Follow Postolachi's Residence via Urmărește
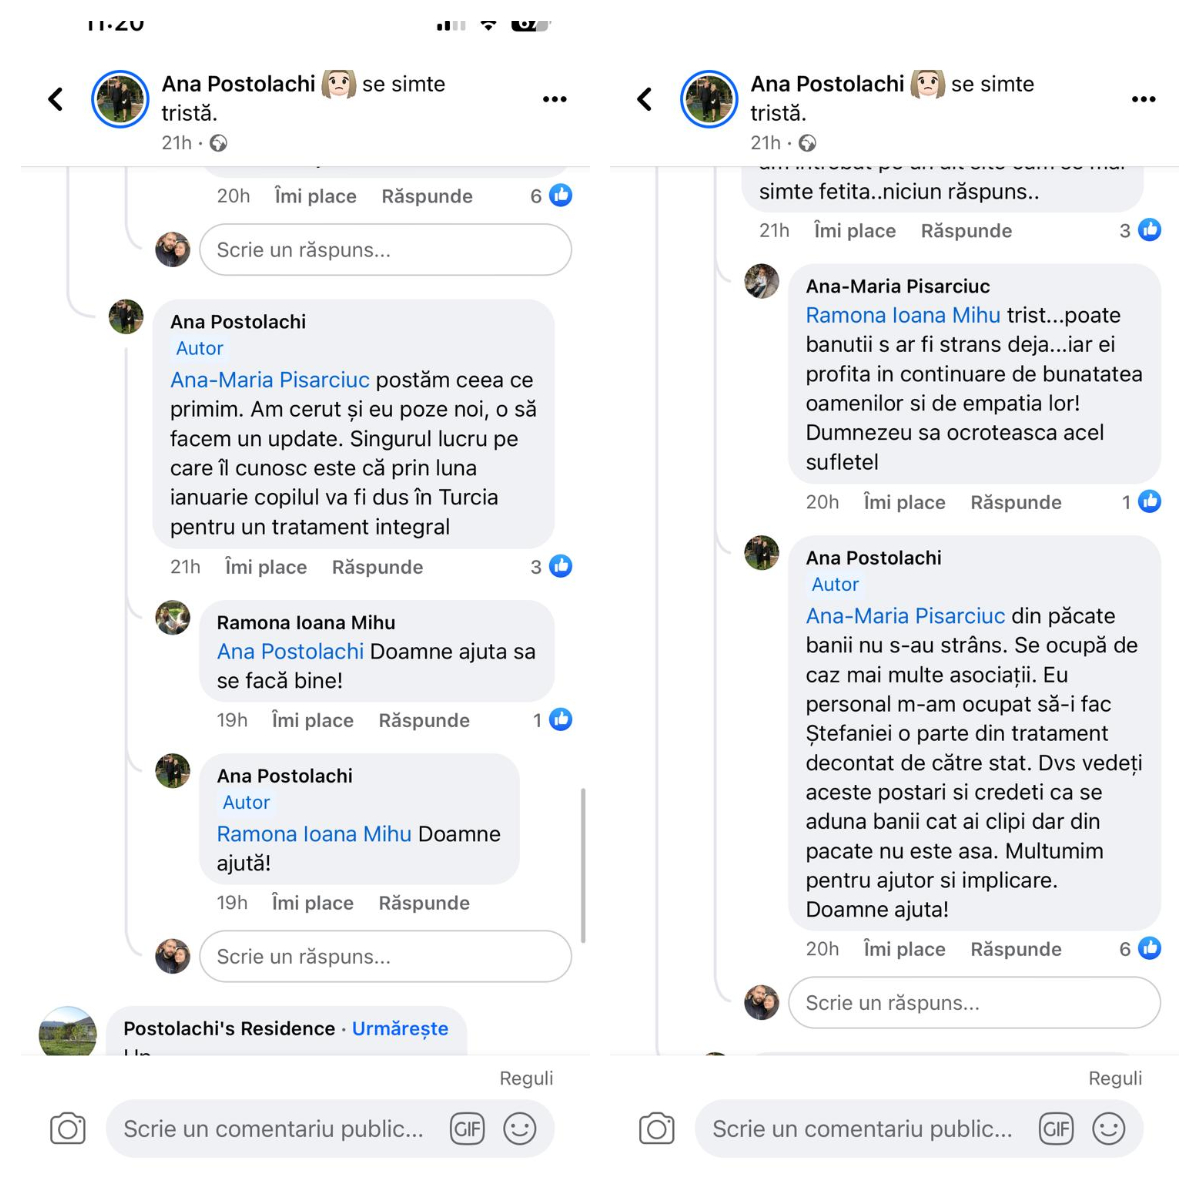 point(400,1028)
